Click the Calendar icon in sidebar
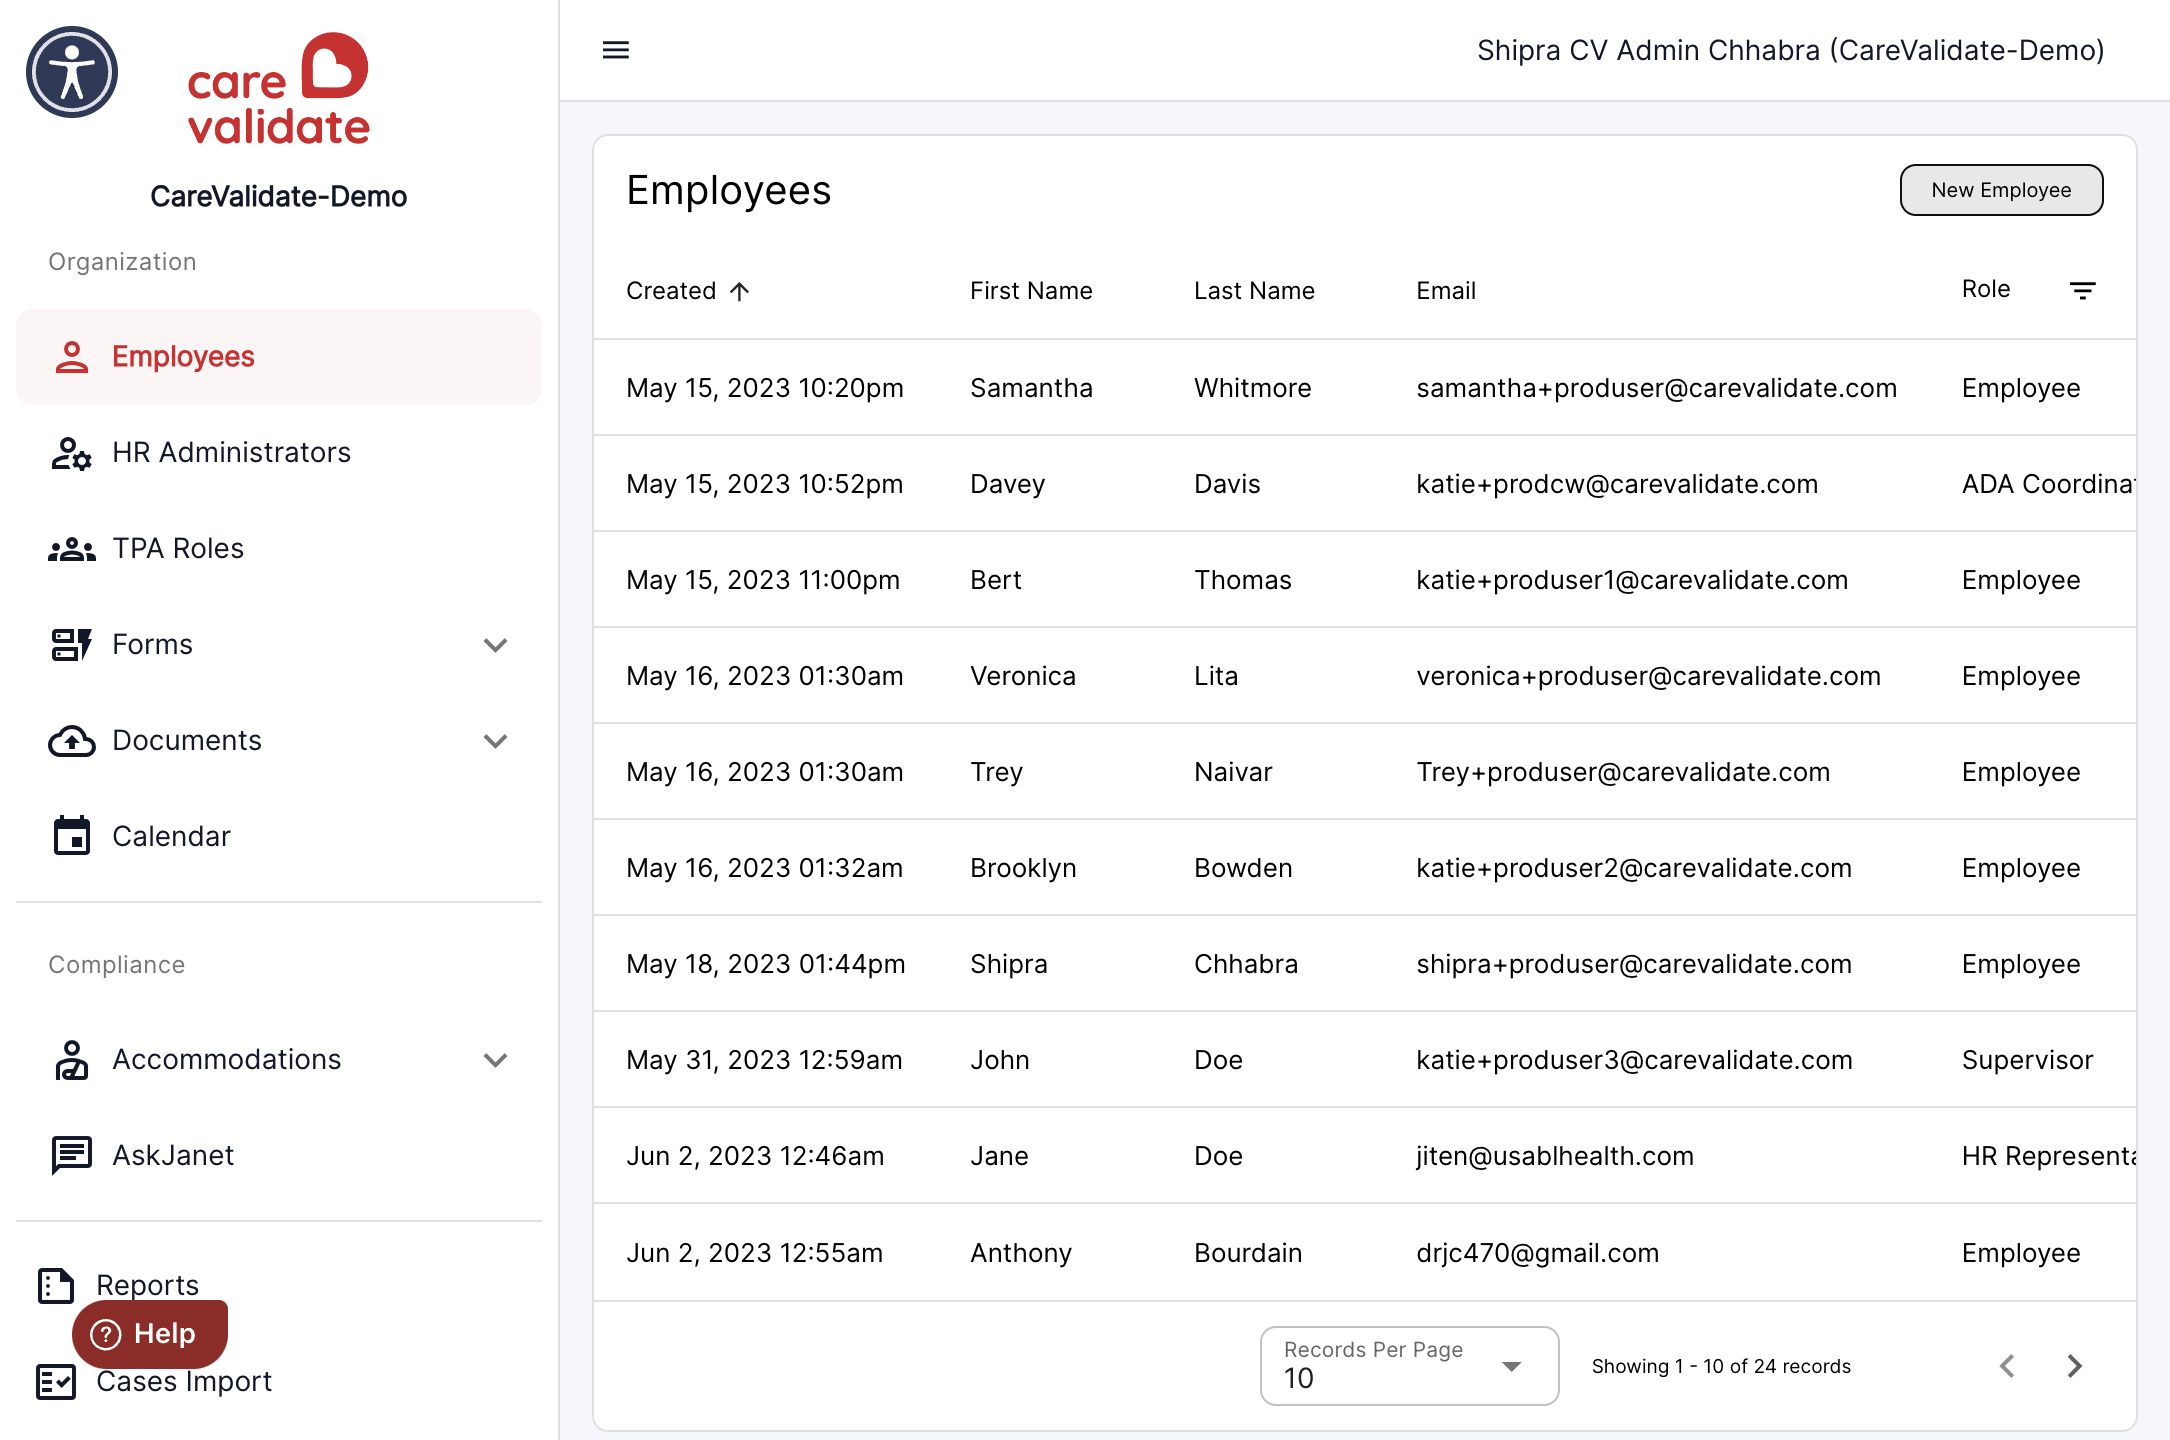 click(72, 836)
